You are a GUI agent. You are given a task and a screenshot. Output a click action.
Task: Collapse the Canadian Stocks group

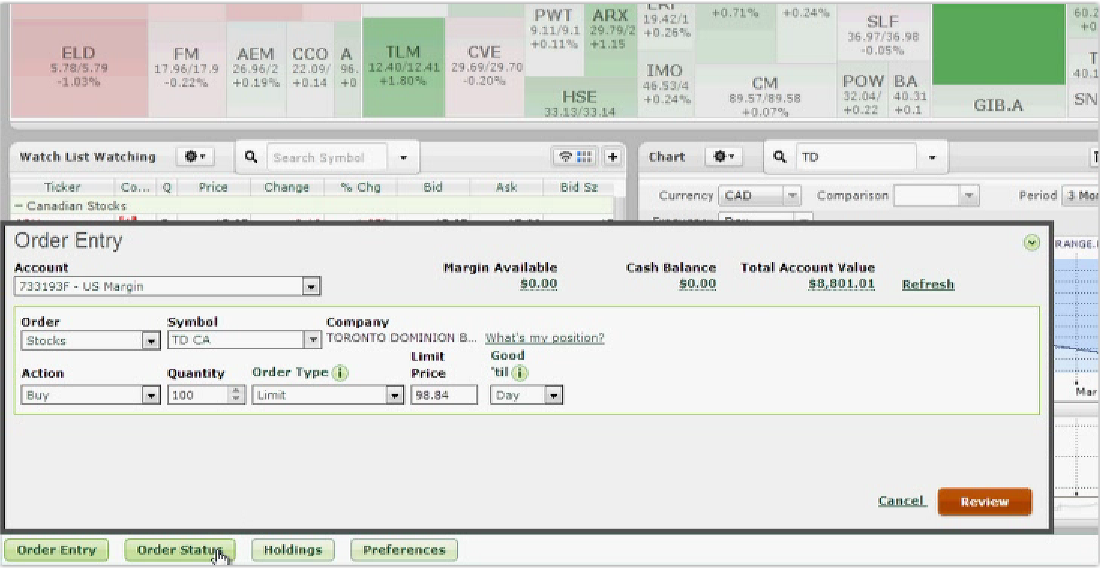18,206
